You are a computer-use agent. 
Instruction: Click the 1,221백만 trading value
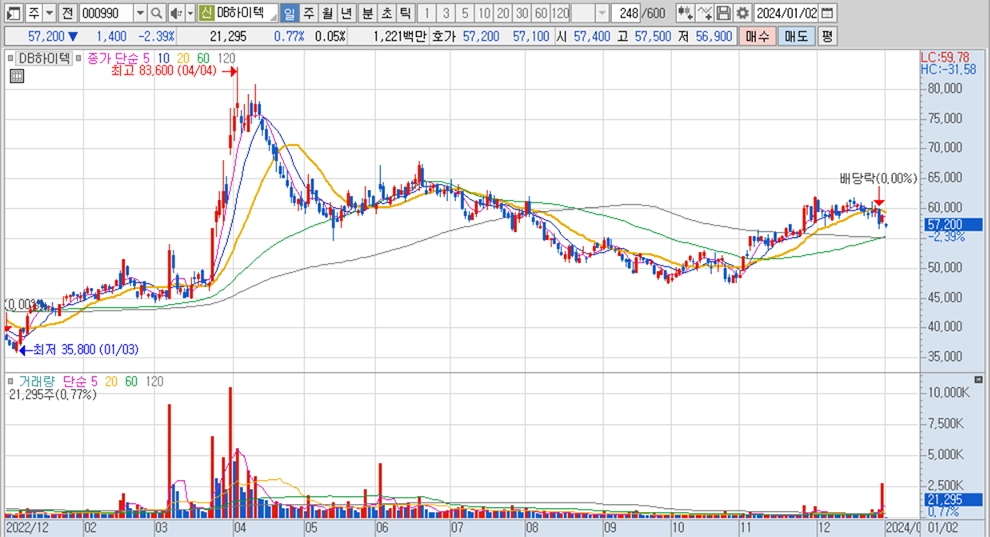click(399, 37)
